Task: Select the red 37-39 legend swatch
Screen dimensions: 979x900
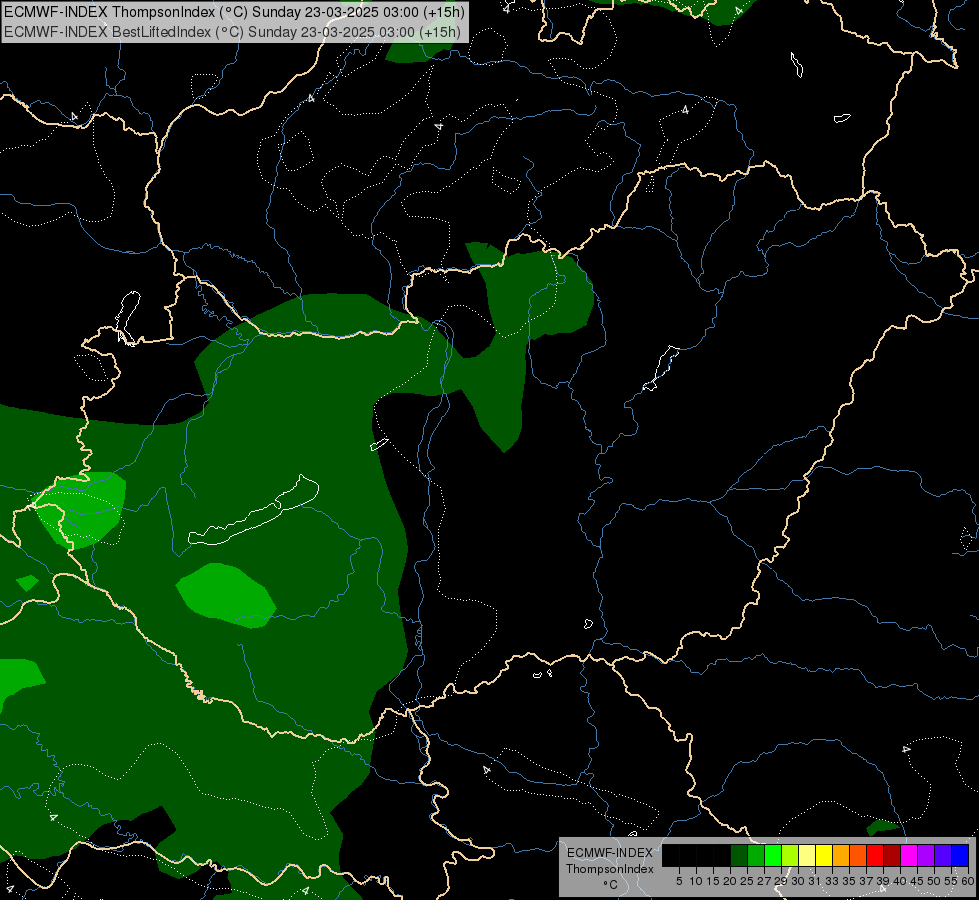Action: tap(875, 855)
